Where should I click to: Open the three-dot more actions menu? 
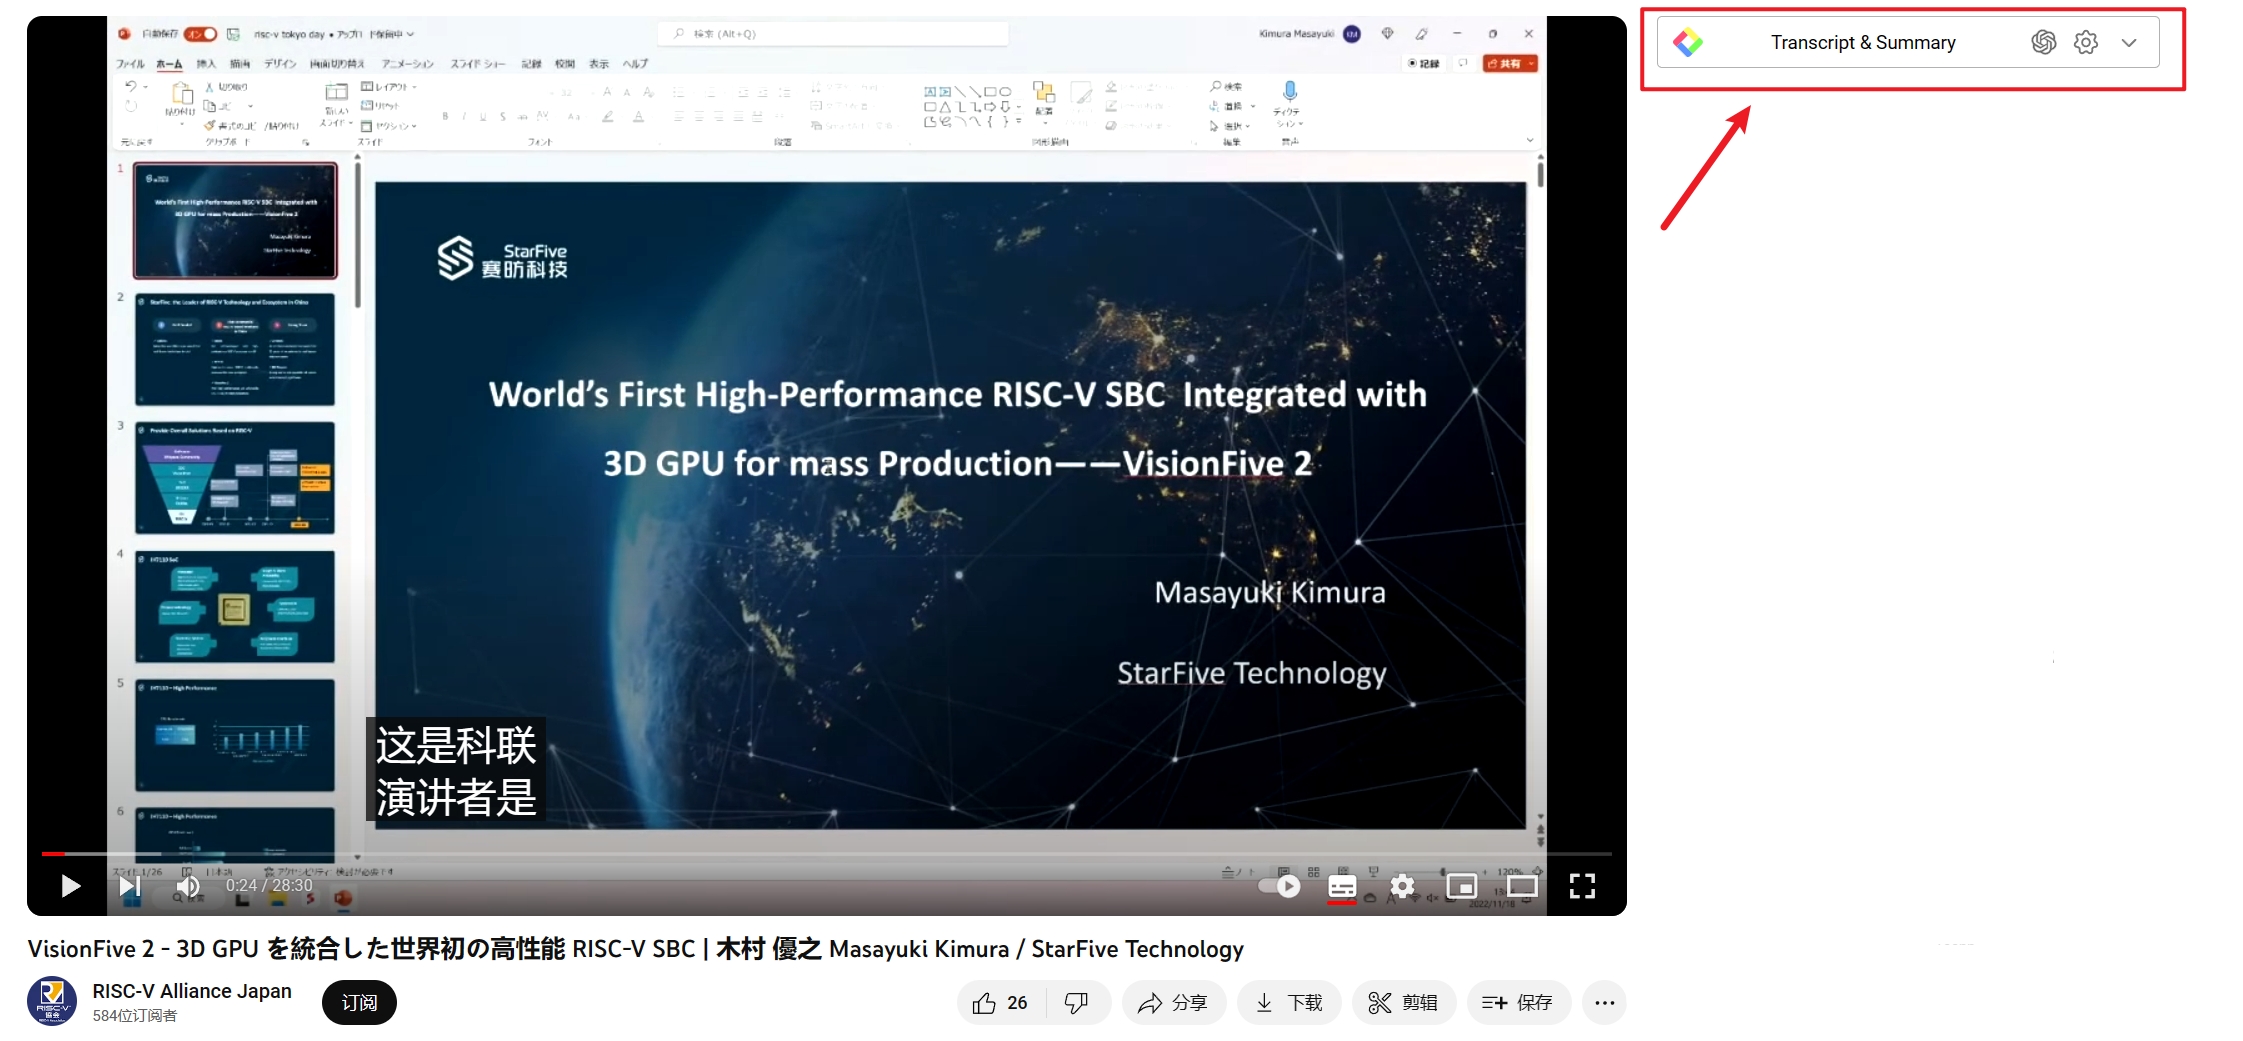(1605, 1003)
